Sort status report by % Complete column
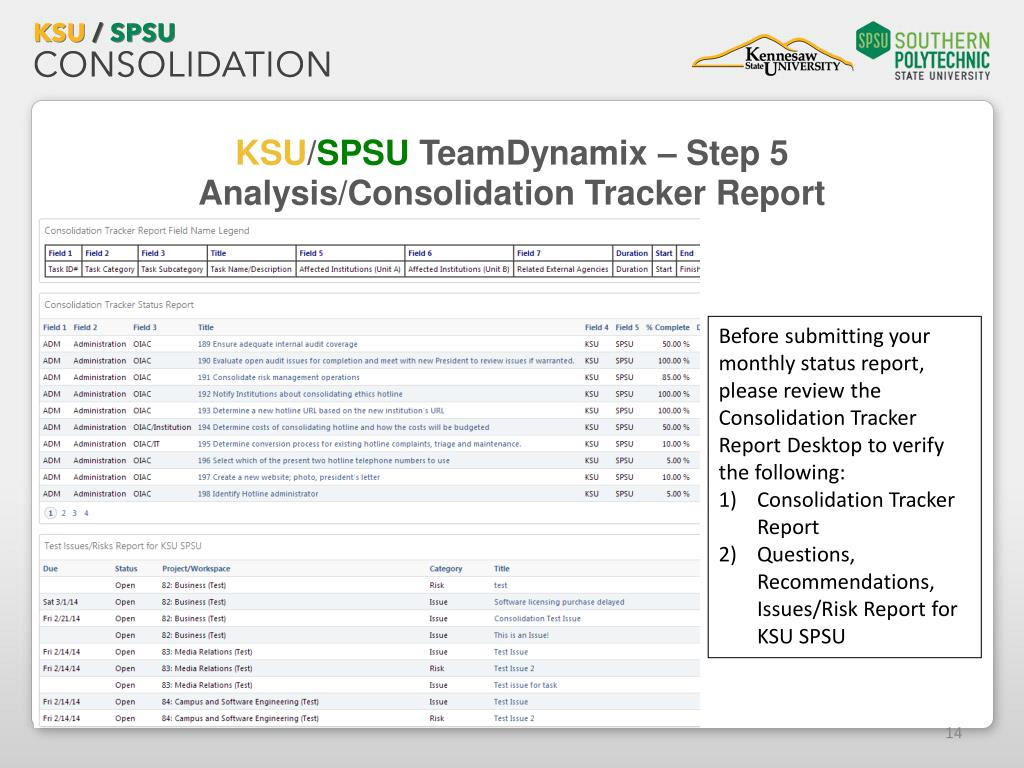The width and height of the screenshot is (1024, 768). pyautogui.click(x=667, y=328)
